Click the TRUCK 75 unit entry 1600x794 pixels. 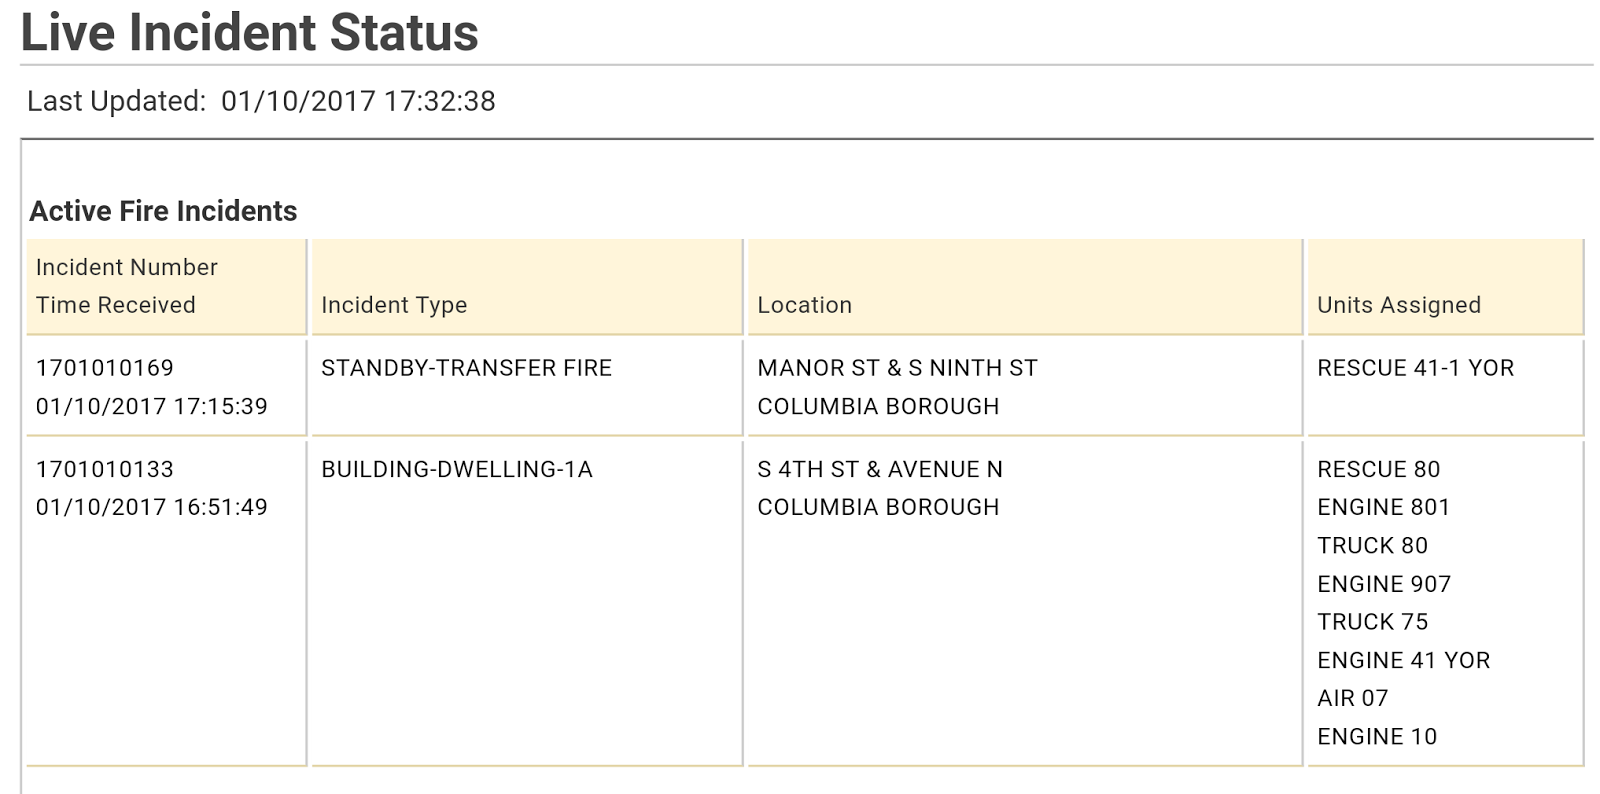click(1372, 622)
